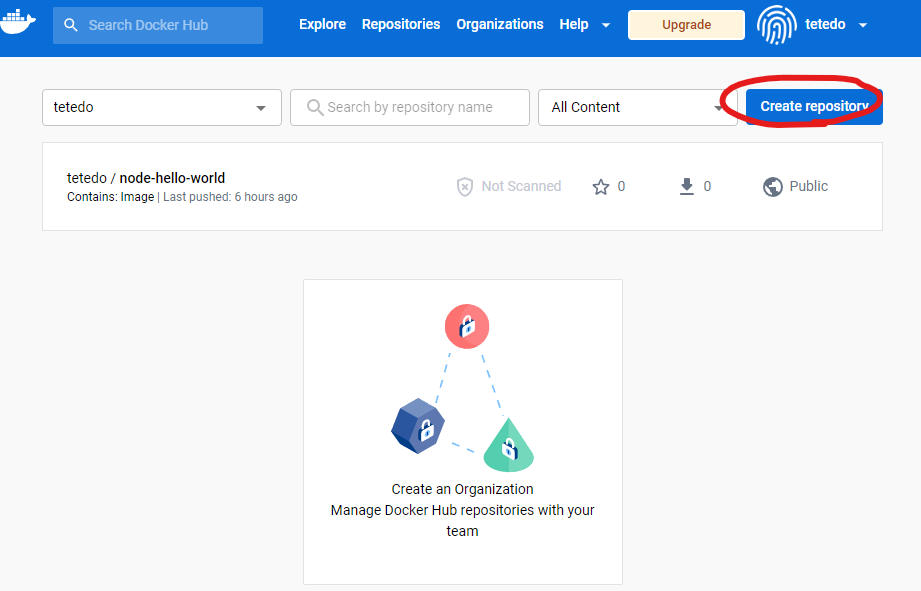Click the blue hexagon padlock illustration icon
Image resolution: width=921 pixels, height=591 pixels.
click(x=418, y=426)
